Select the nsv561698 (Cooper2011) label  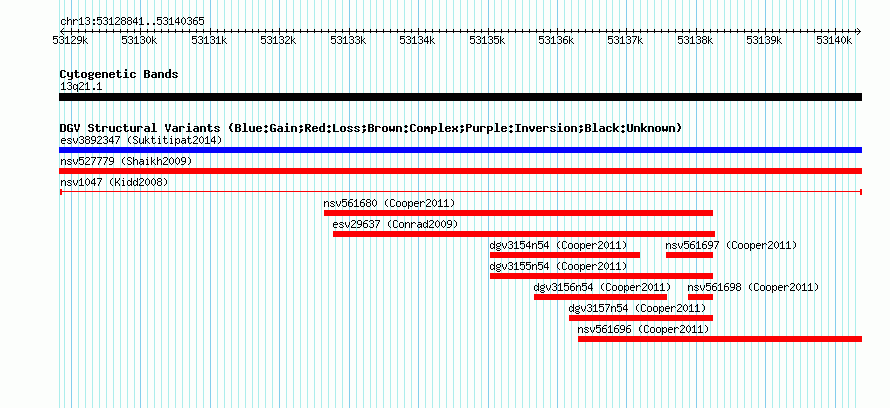(x=753, y=287)
